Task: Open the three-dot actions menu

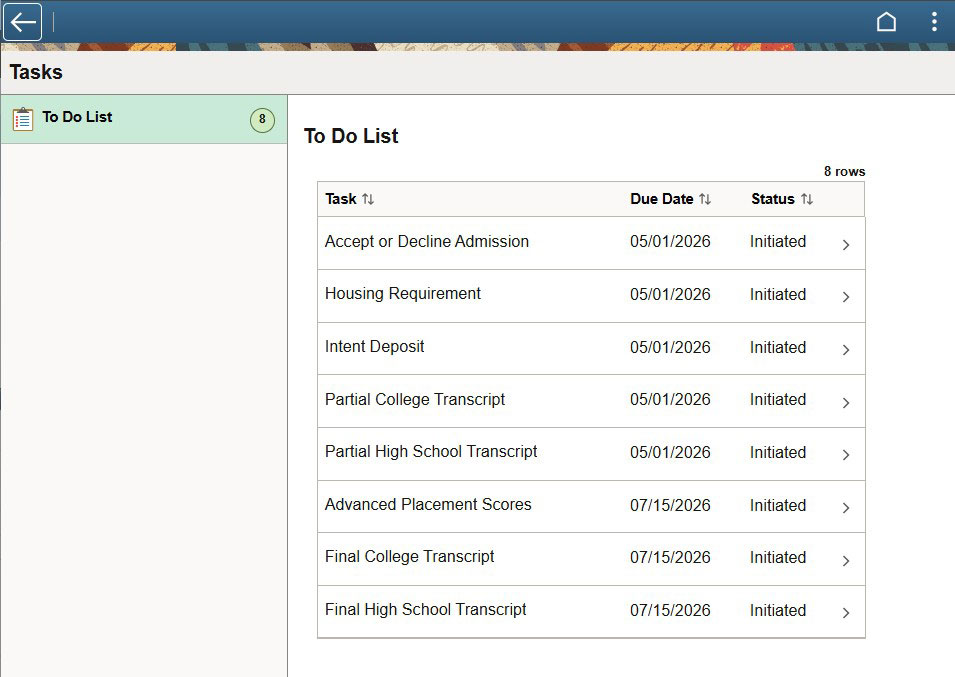Action: pyautogui.click(x=934, y=22)
